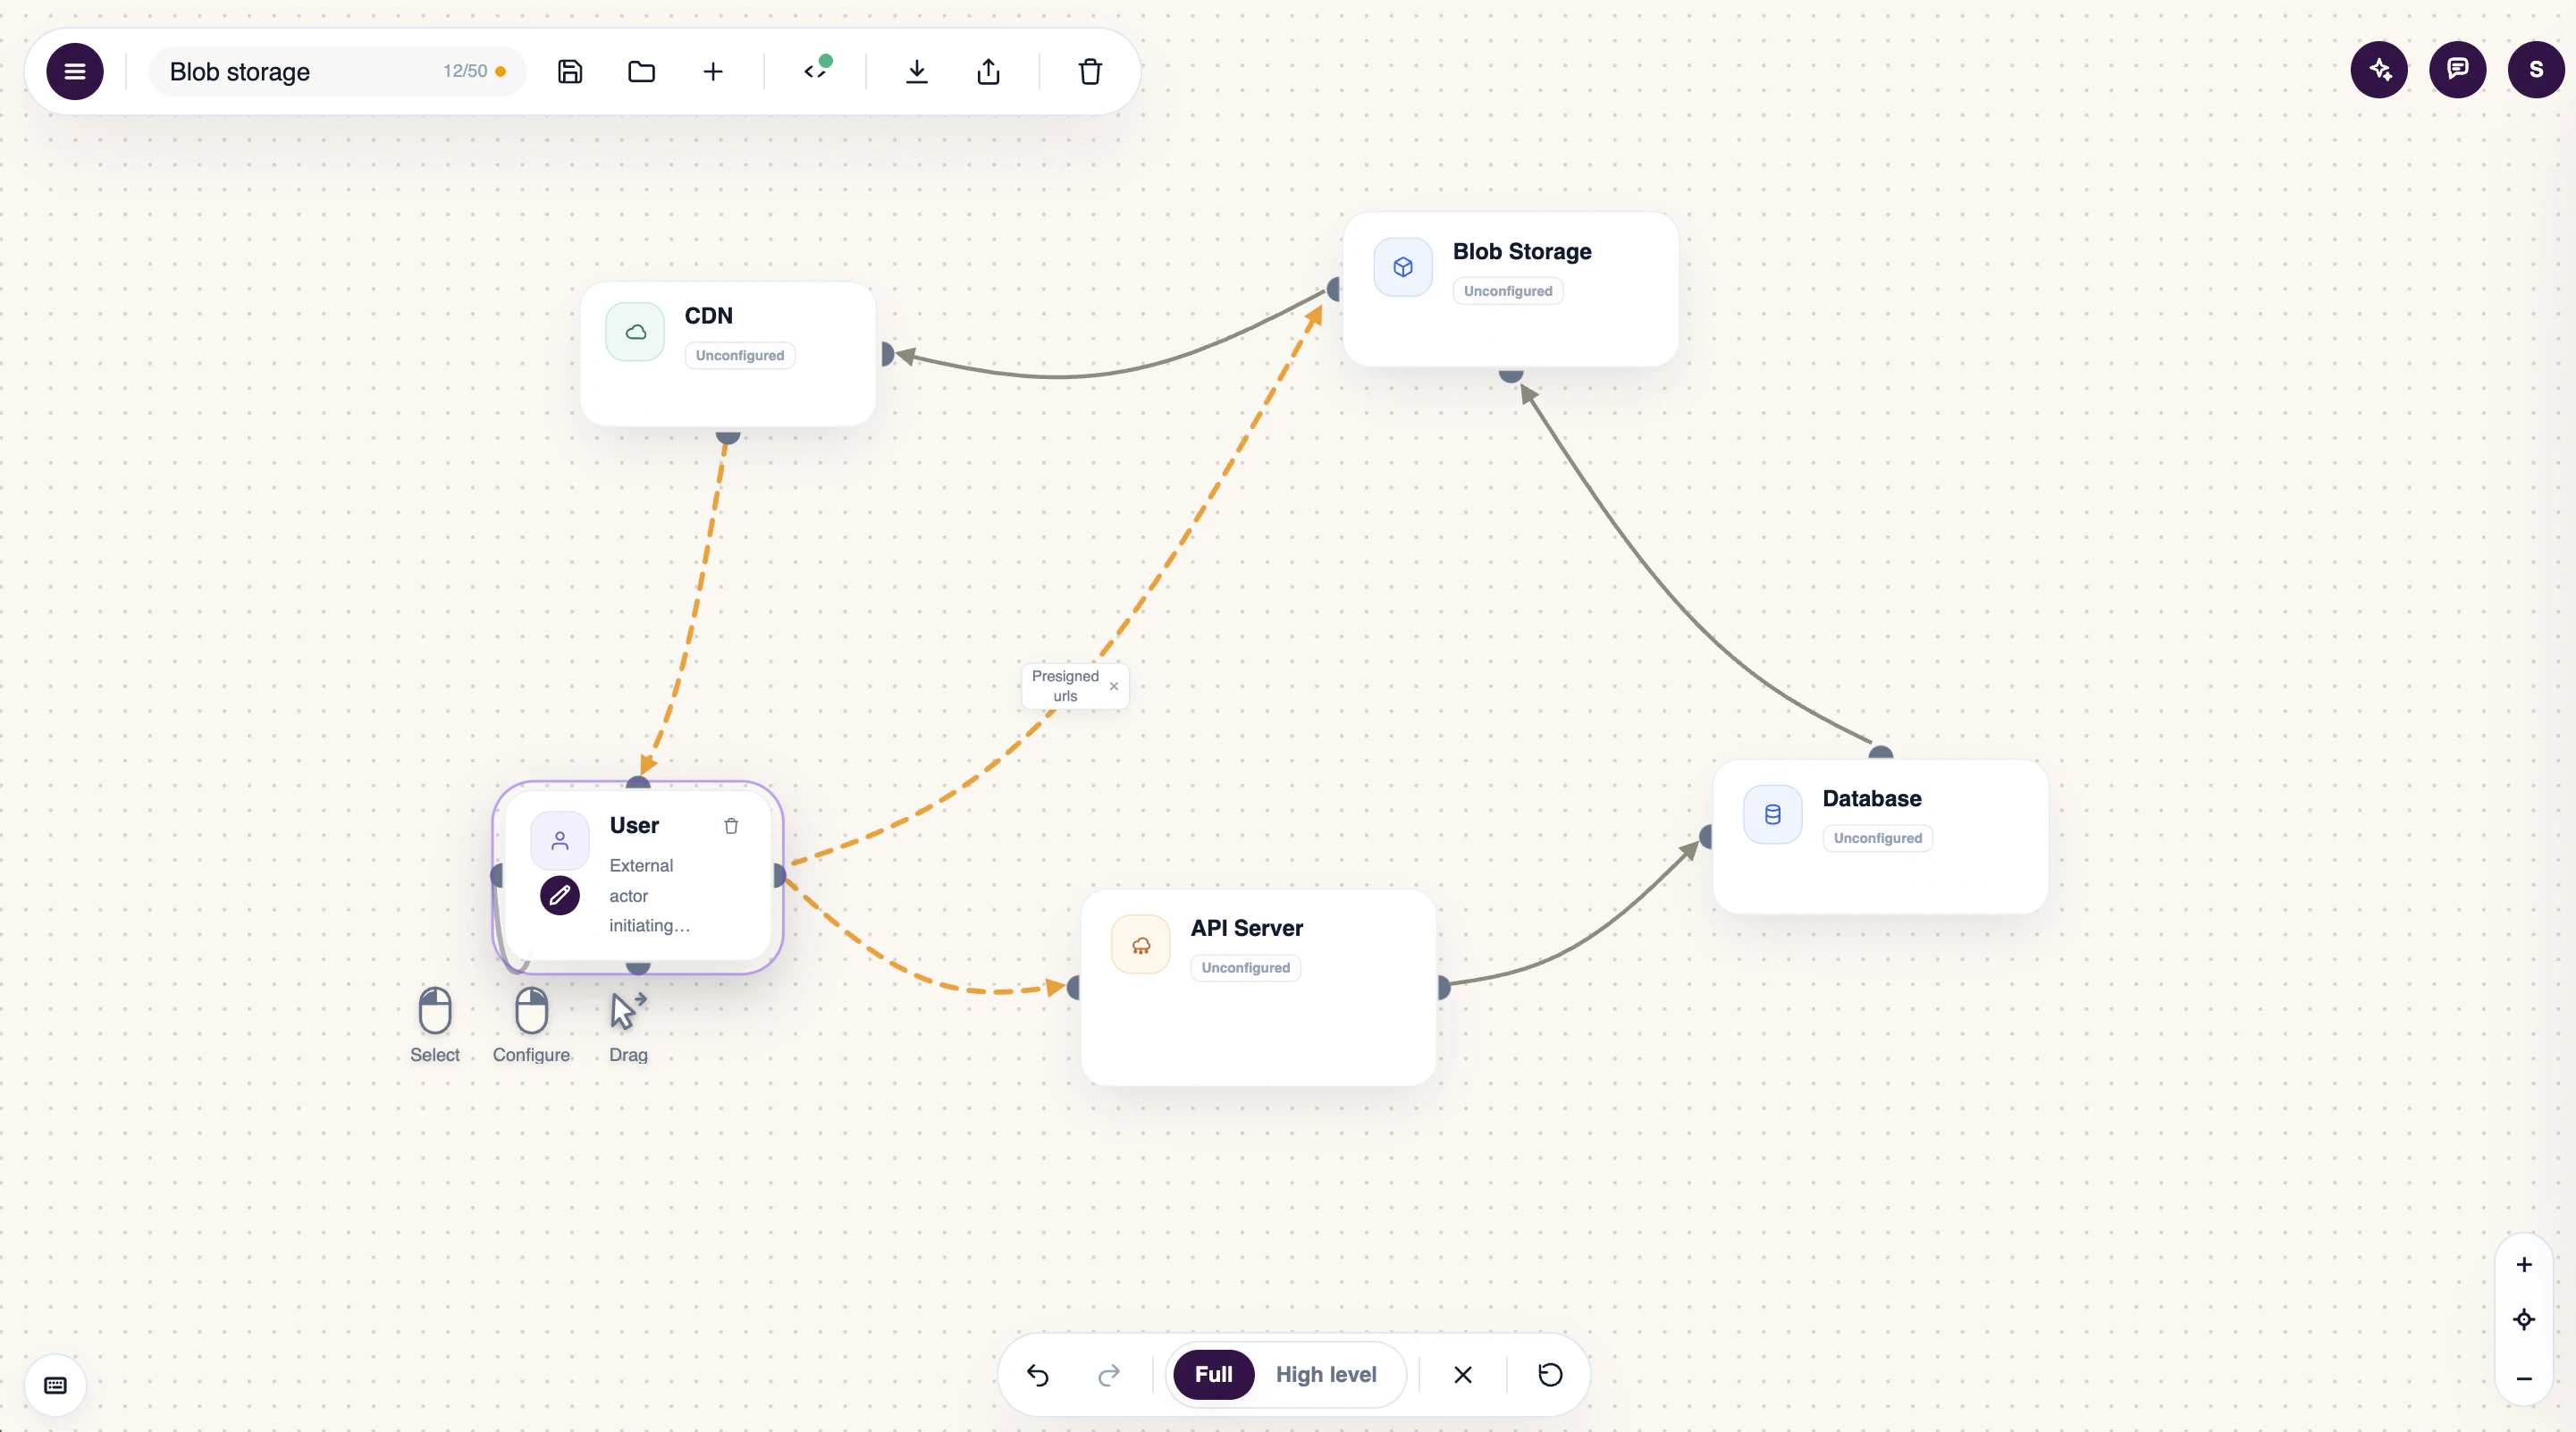Click the pencil edit icon on User node
This screenshot has height=1432, width=2576.
click(560, 895)
